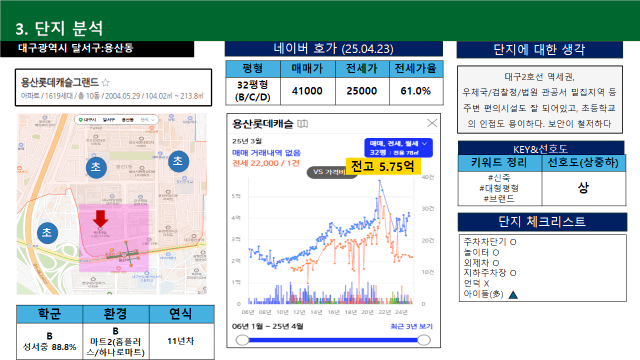Click the 최근 3년 보기 link
Screen dimensions: 640x360
click(411, 326)
